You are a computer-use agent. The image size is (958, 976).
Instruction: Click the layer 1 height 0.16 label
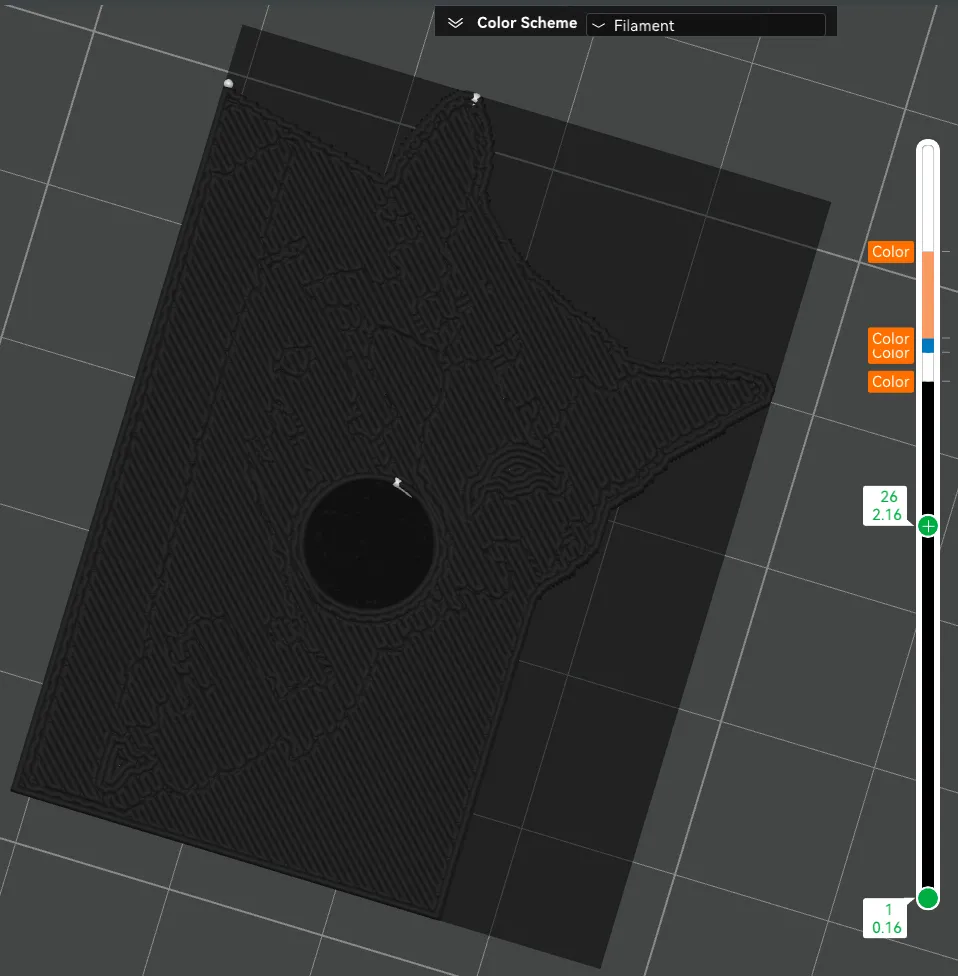coord(885,919)
